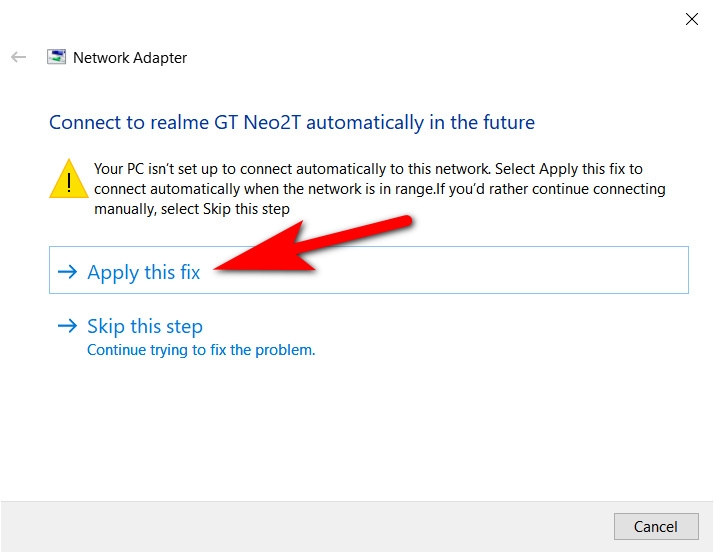The image size is (714, 553).
Task: Close the troubleshooter with the X
Action: (x=690, y=18)
